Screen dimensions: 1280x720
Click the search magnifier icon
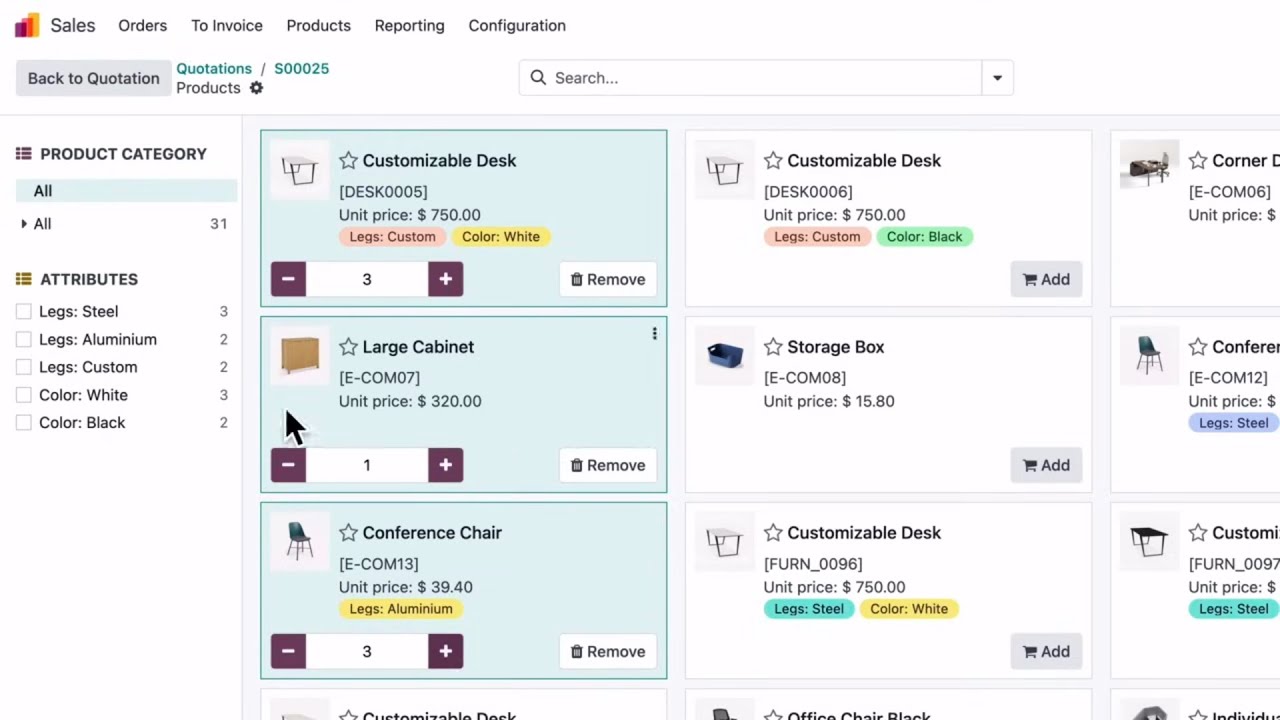(x=538, y=78)
